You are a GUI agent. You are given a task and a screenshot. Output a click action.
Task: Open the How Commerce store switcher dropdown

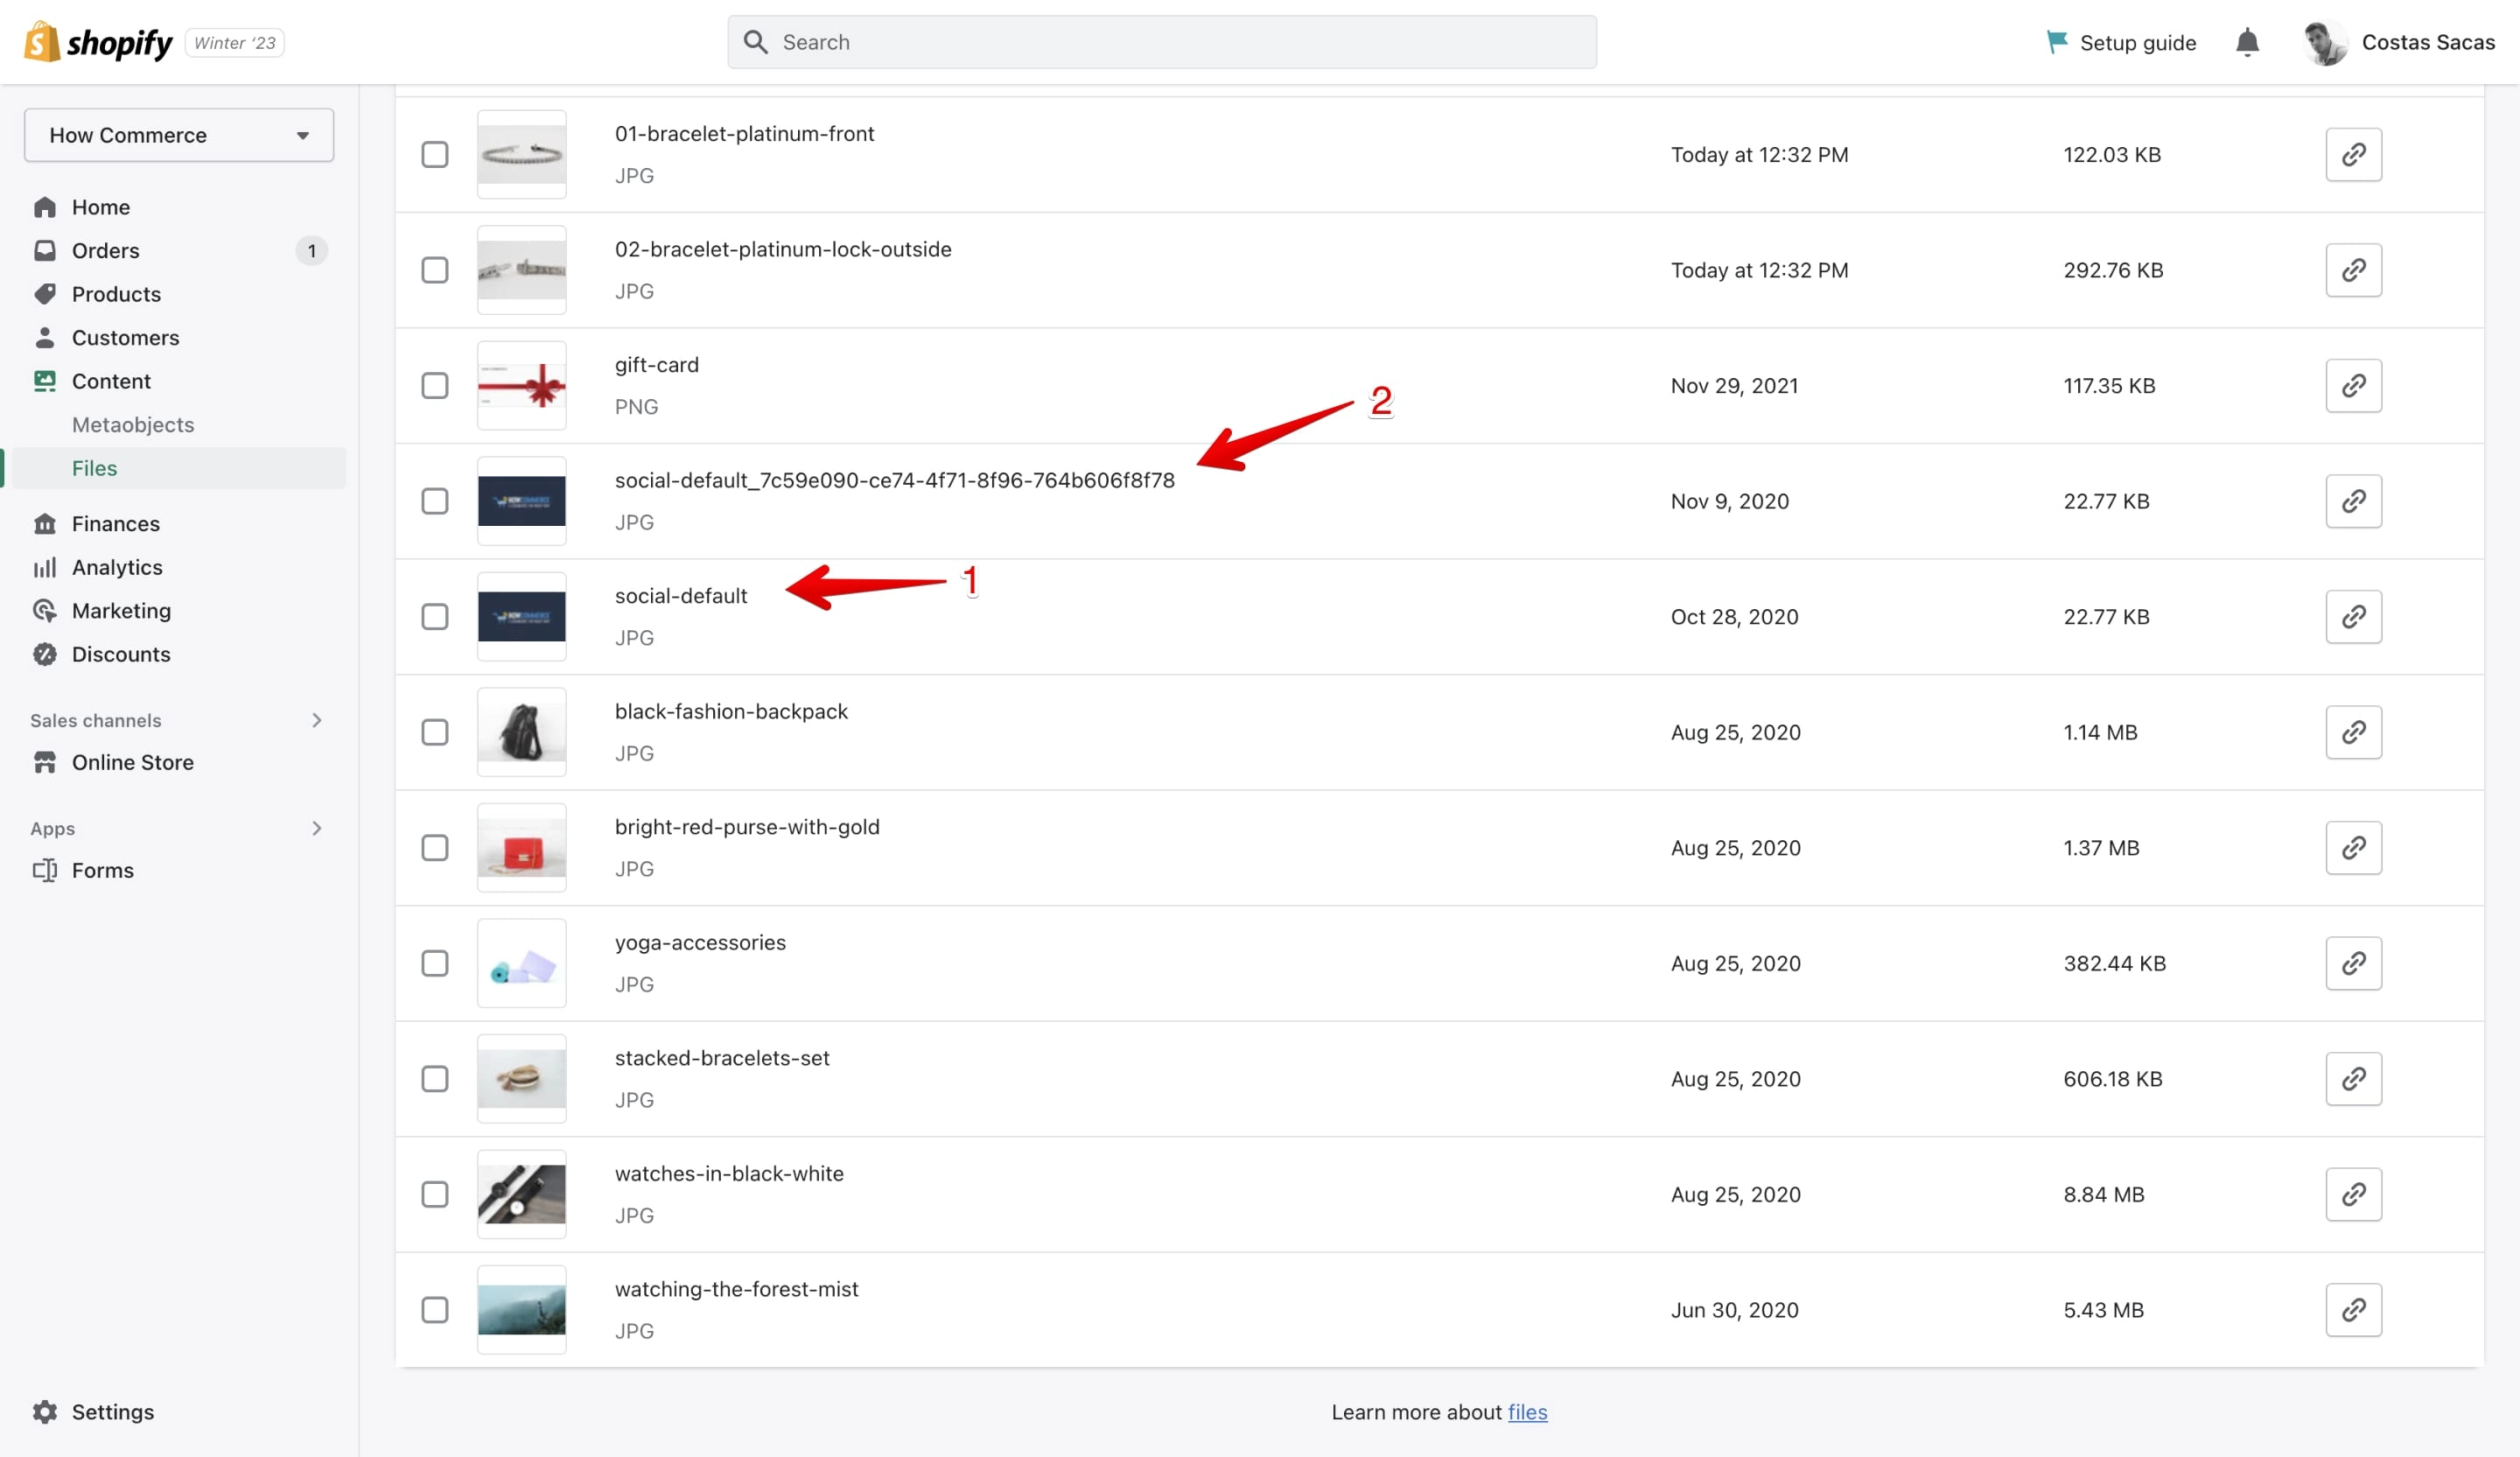click(179, 135)
